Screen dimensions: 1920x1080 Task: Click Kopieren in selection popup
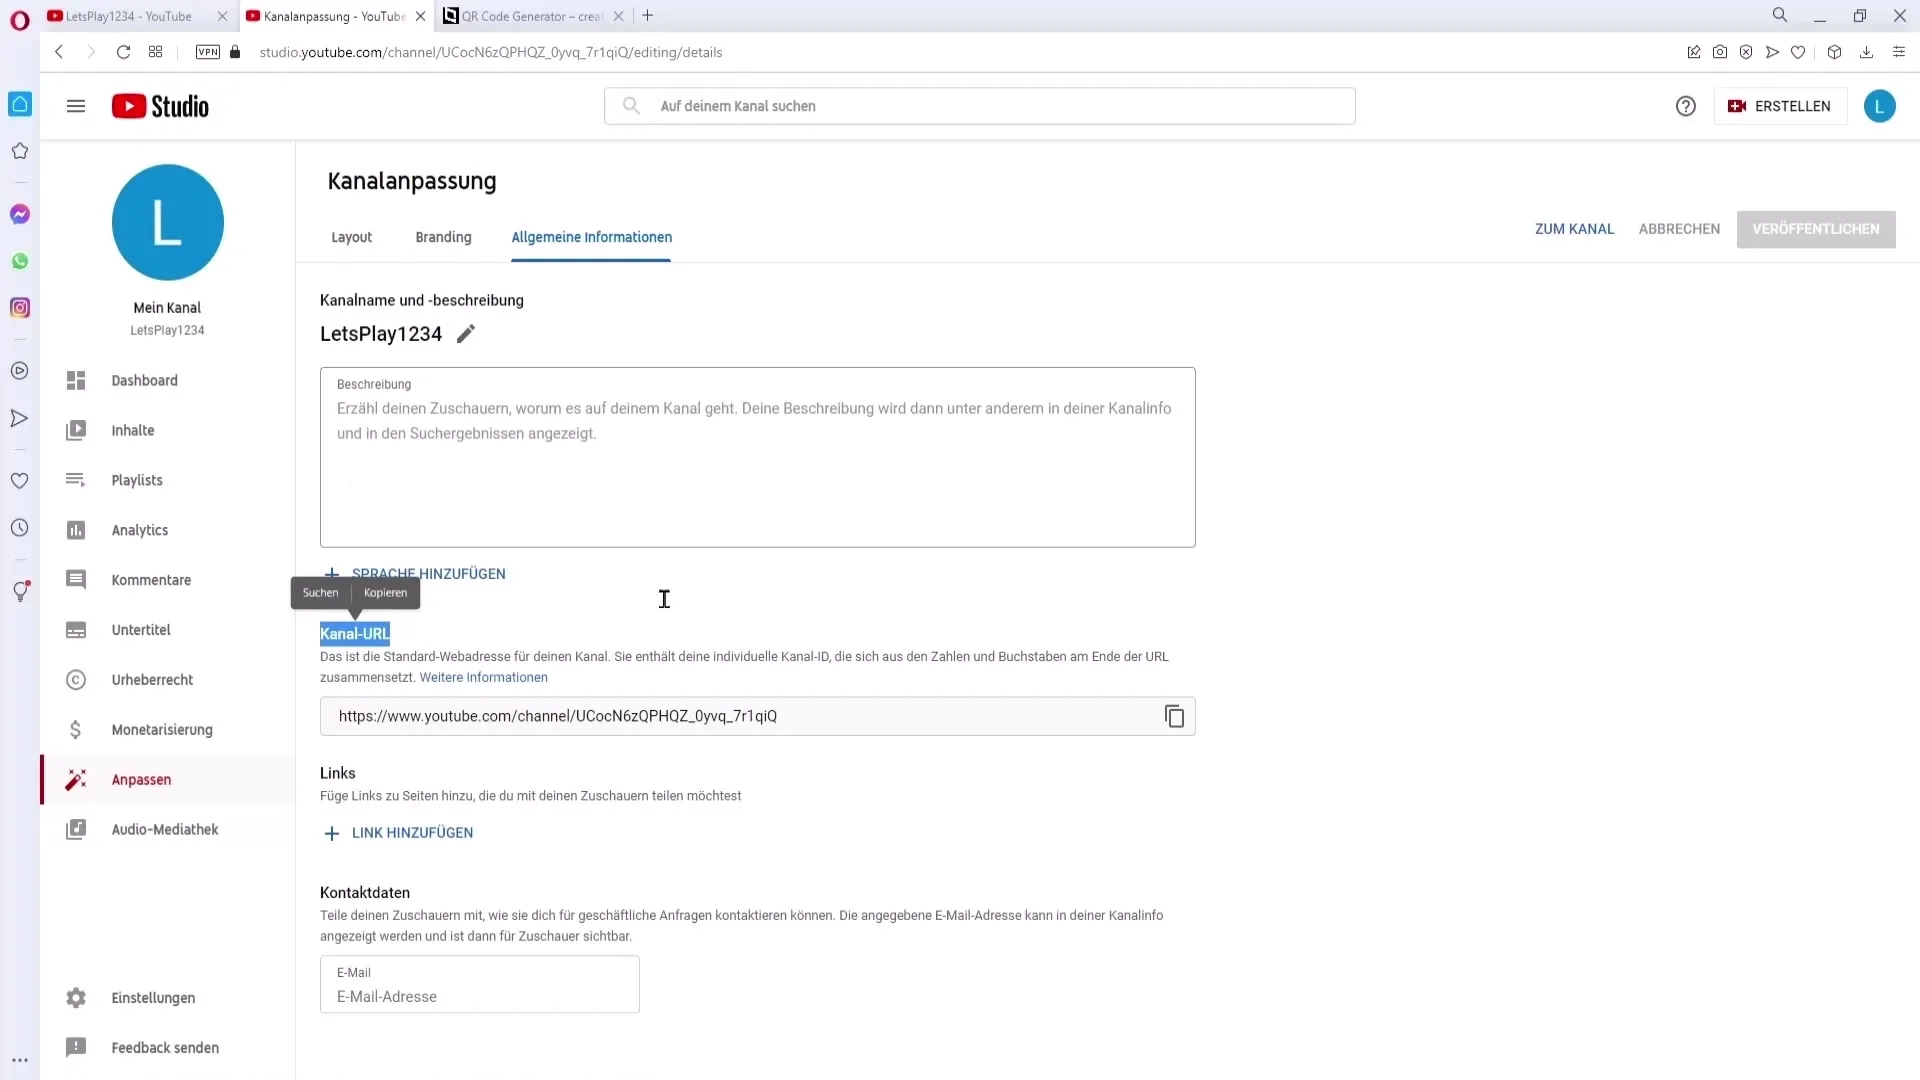point(386,593)
